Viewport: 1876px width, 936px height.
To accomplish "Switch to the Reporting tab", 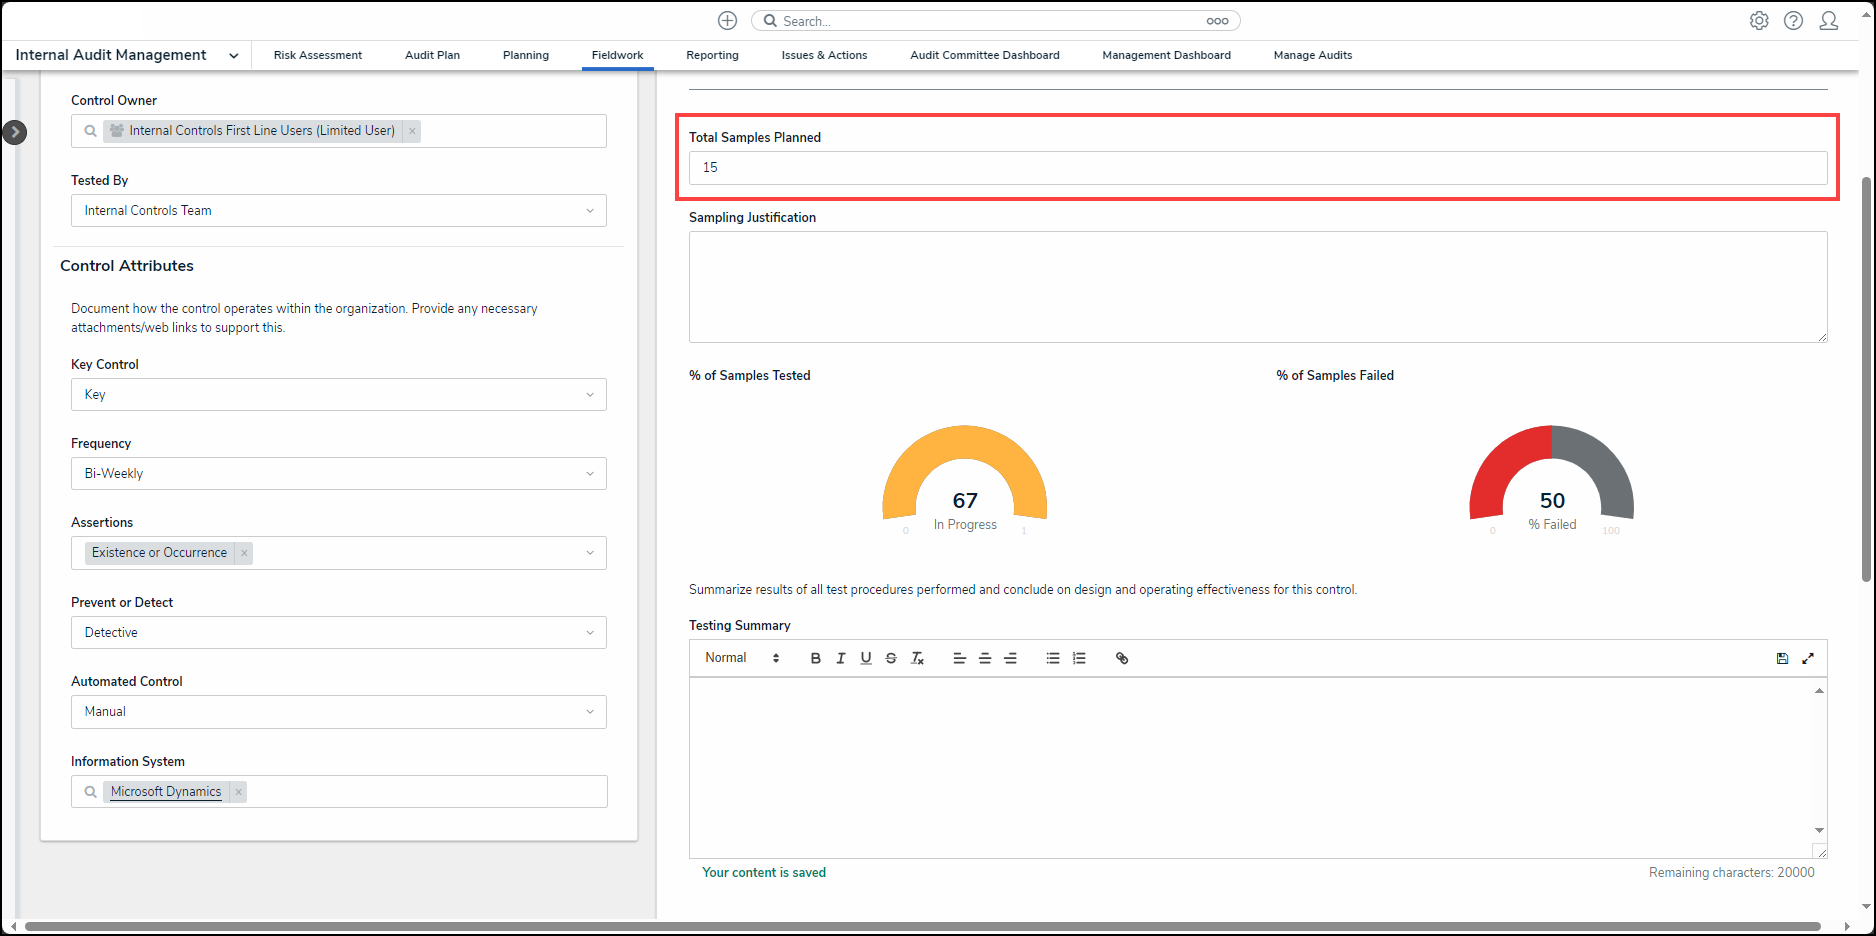I will click(x=712, y=55).
